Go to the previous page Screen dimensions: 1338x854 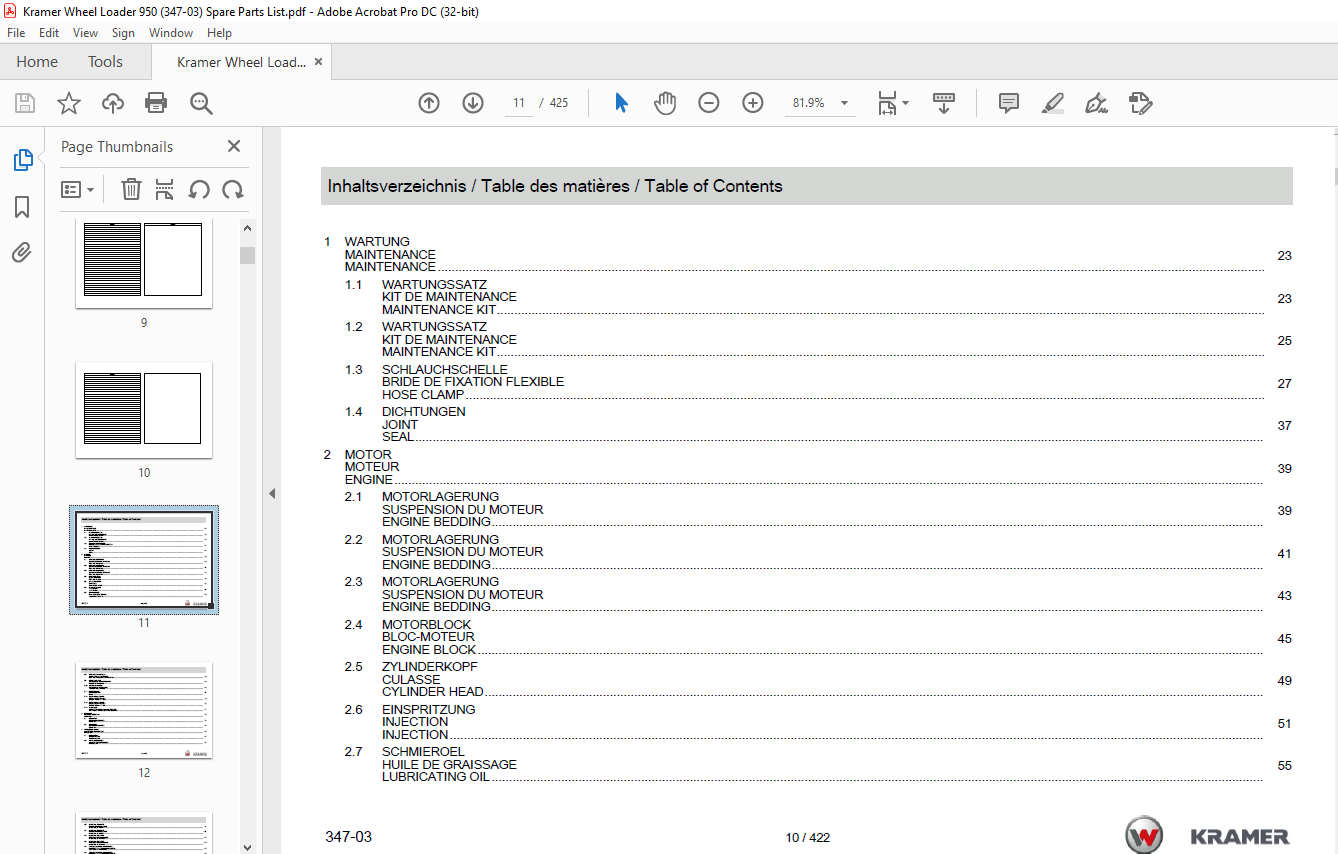[429, 103]
